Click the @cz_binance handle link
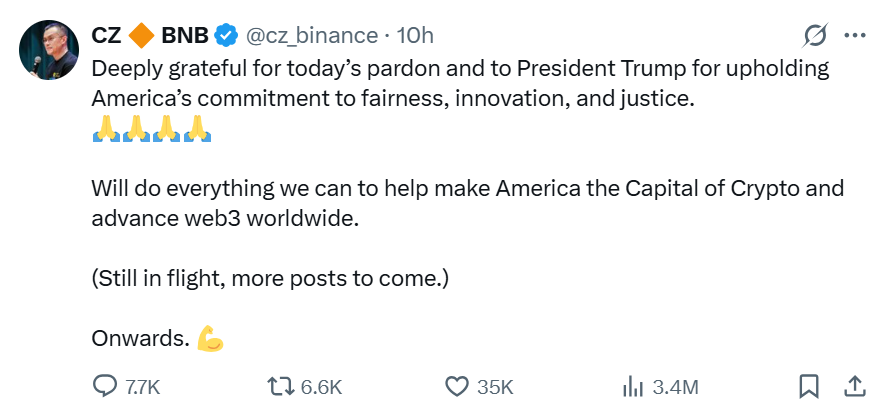Viewport: 892px width, 412px height. tap(311, 36)
